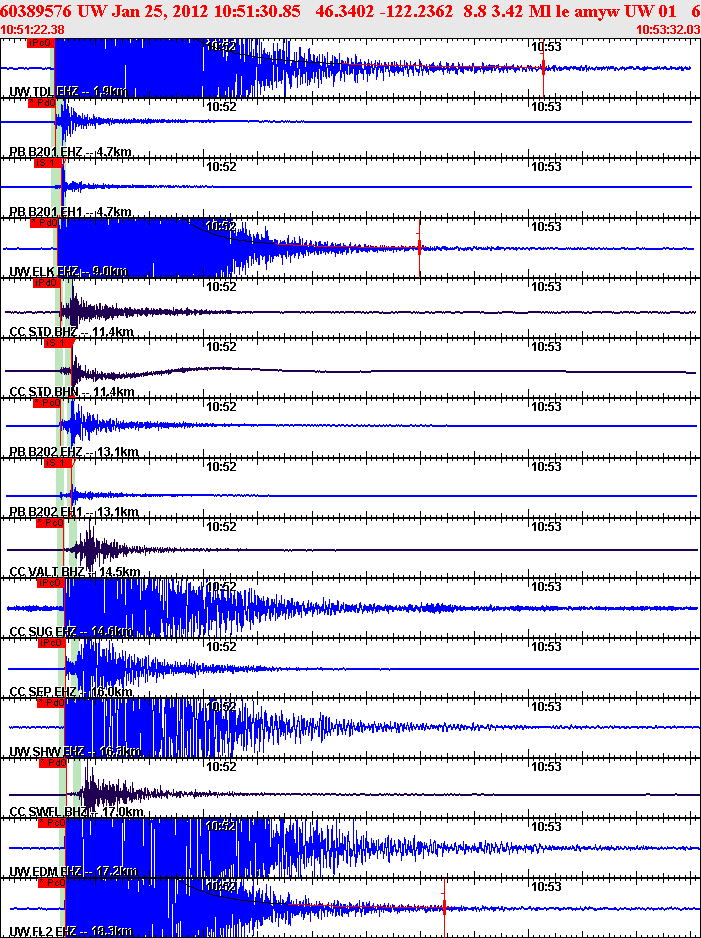Click the coordinates '46.3402 -122.2362' in header
The height and width of the screenshot is (938, 701).
point(385,12)
